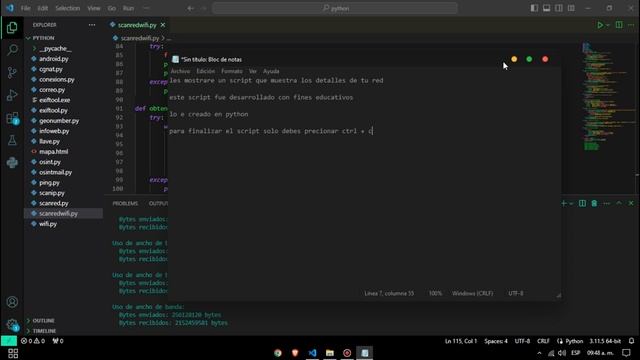The image size is (640, 360).
Task: Open File Explorer from the taskbar
Action: [330, 353]
